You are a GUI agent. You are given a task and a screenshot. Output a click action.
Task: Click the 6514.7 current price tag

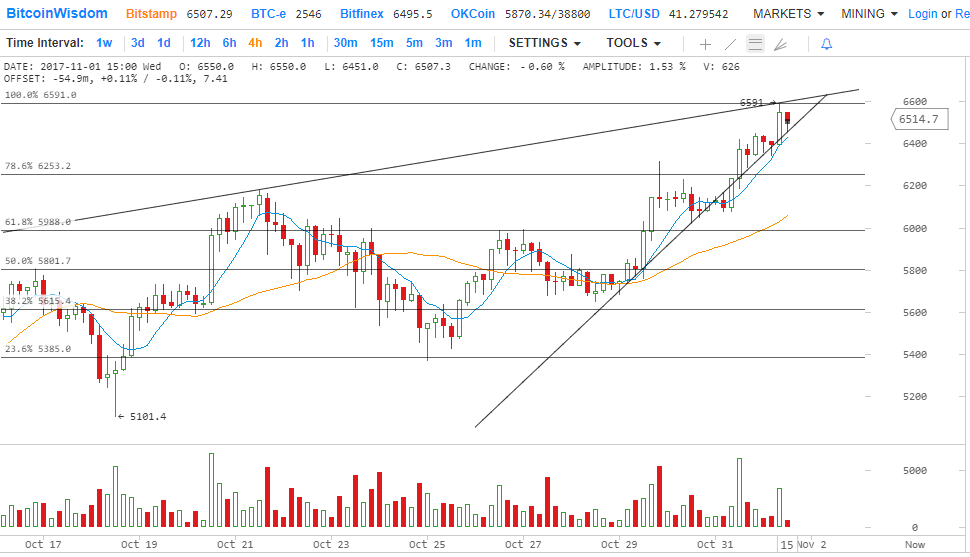point(918,119)
